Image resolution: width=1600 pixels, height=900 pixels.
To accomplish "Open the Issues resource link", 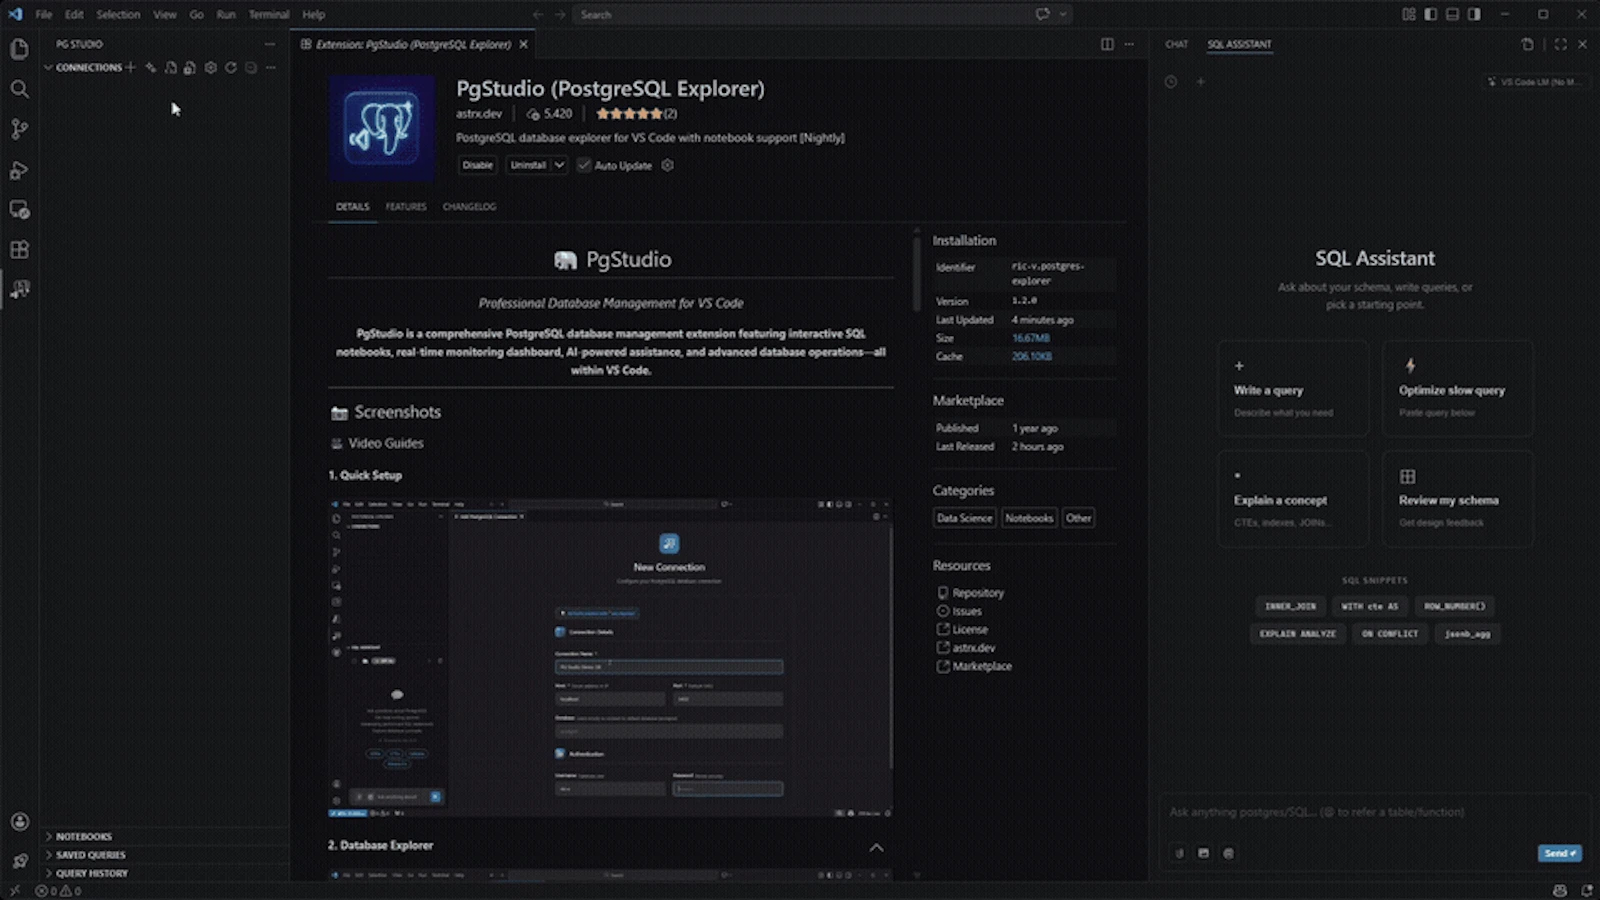I will (966, 611).
